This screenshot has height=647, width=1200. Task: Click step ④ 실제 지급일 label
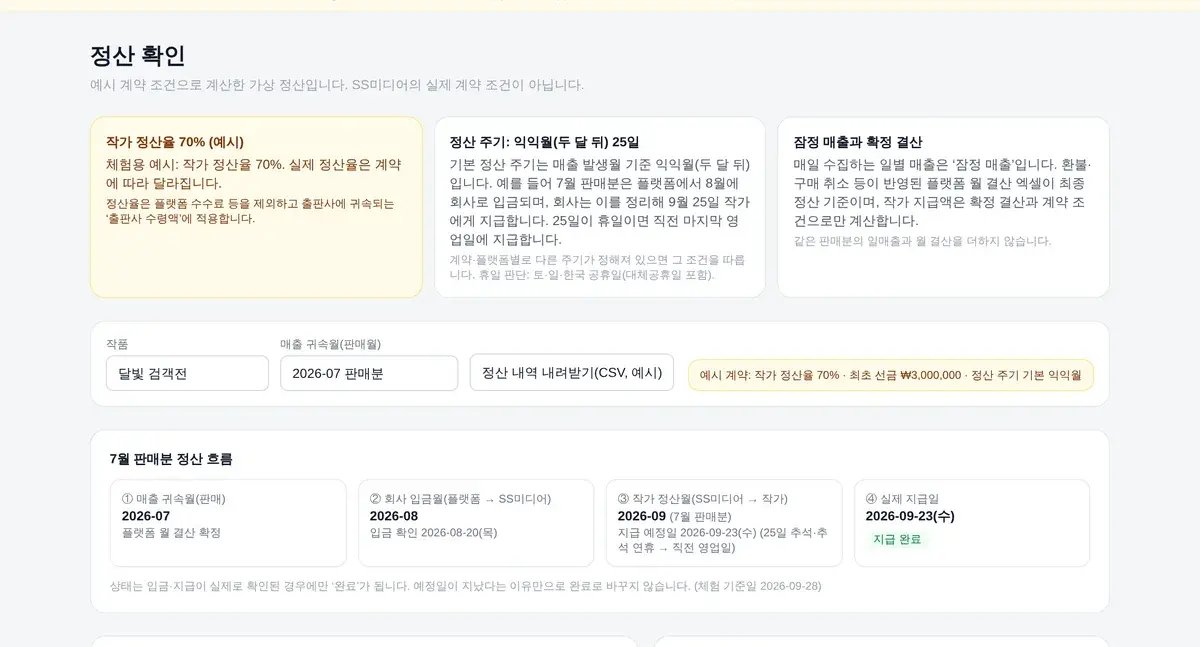pos(902,499)
